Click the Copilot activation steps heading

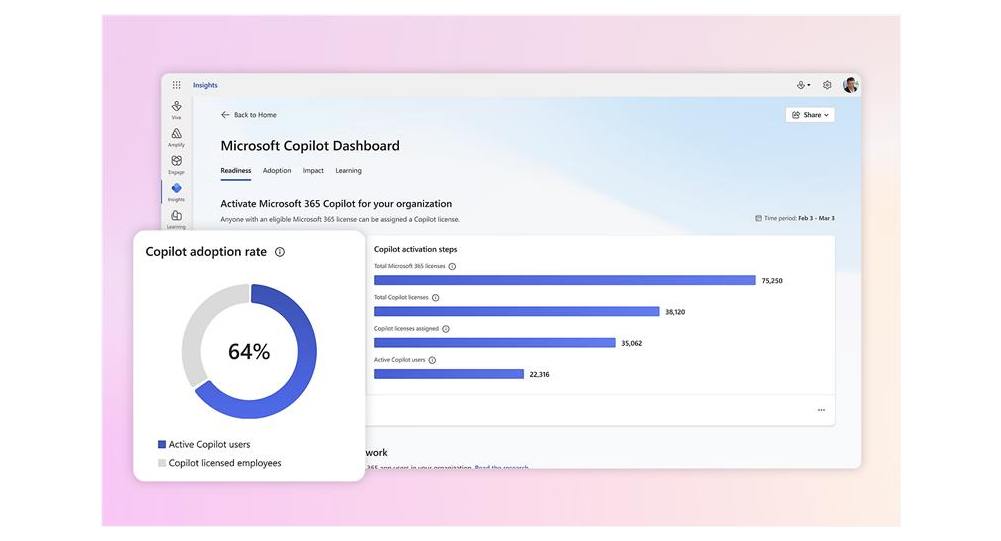pos(416,249)
